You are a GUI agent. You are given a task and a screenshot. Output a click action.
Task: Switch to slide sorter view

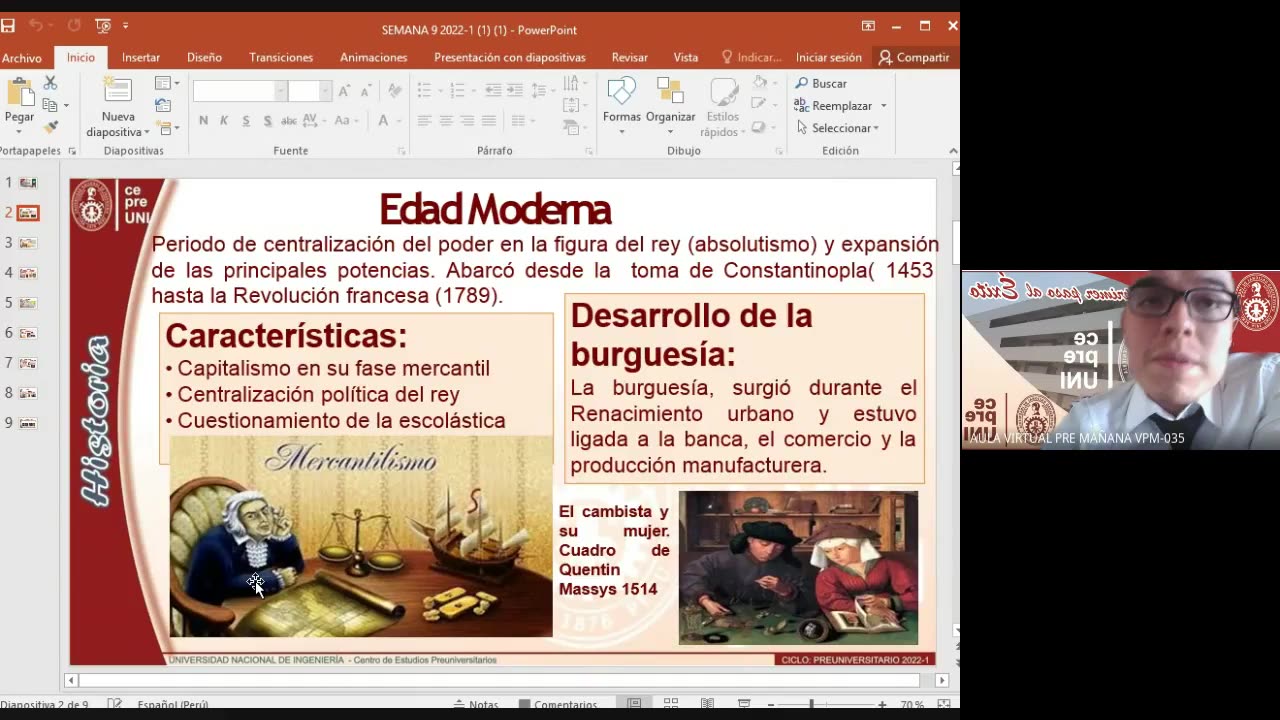[x=671, y=705]
